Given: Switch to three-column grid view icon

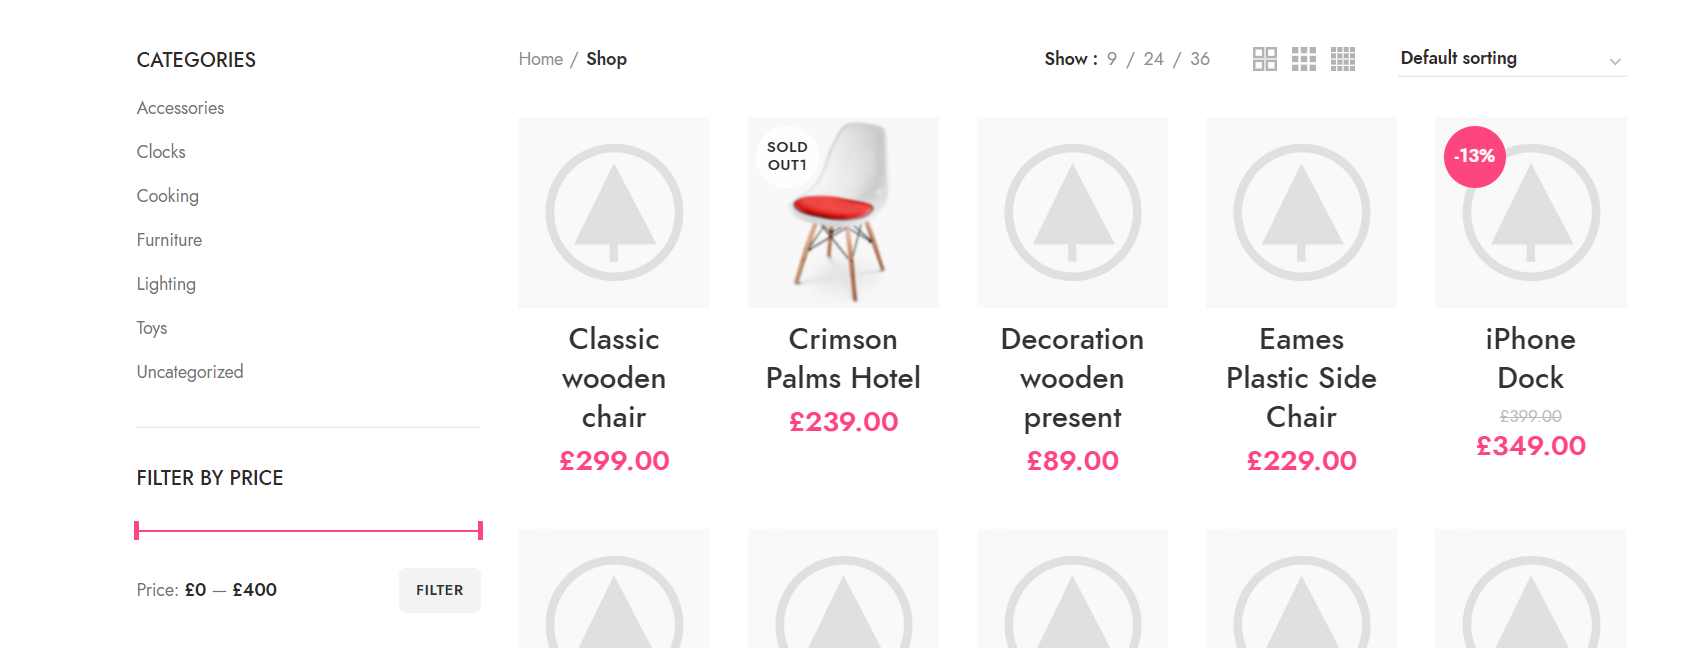Looking at the screenshot, I should tap(1304, 59).
